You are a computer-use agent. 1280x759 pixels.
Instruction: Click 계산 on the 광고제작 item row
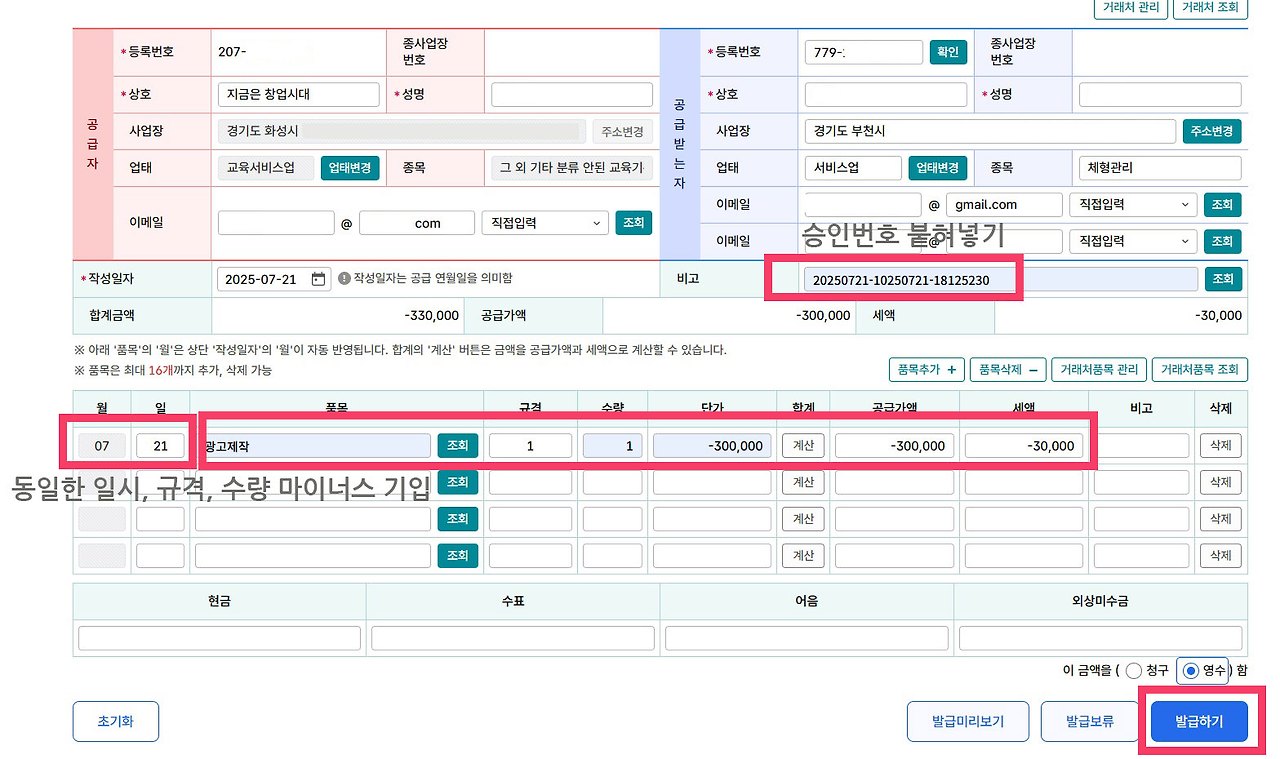tap(803, 445)
